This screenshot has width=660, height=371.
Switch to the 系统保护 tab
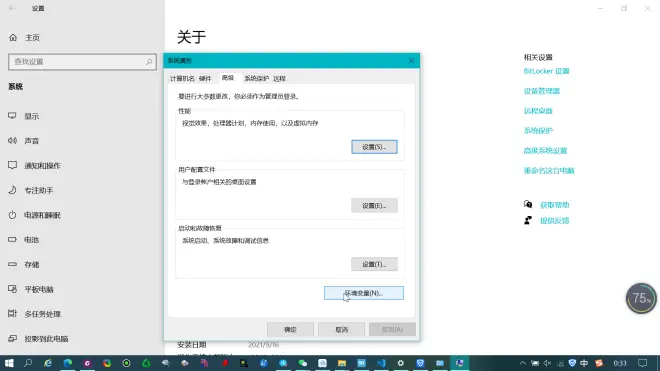pyautogui.click(x=256, y=79)
